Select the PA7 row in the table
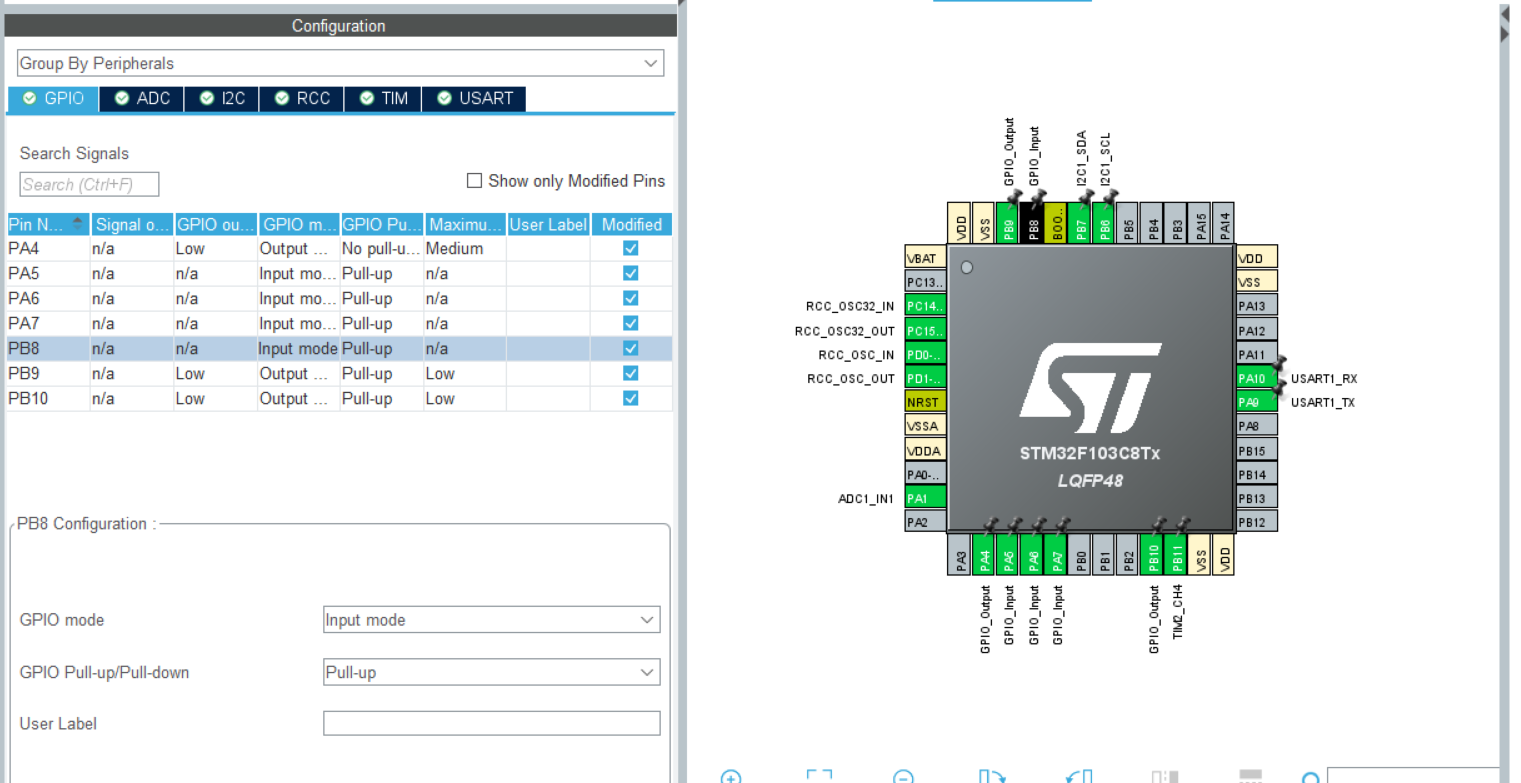1521x783 pixels. 339,323
